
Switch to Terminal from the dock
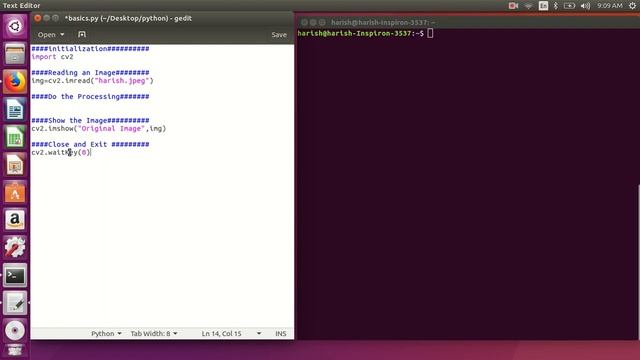pyautogui.click(x=15, y=276)
